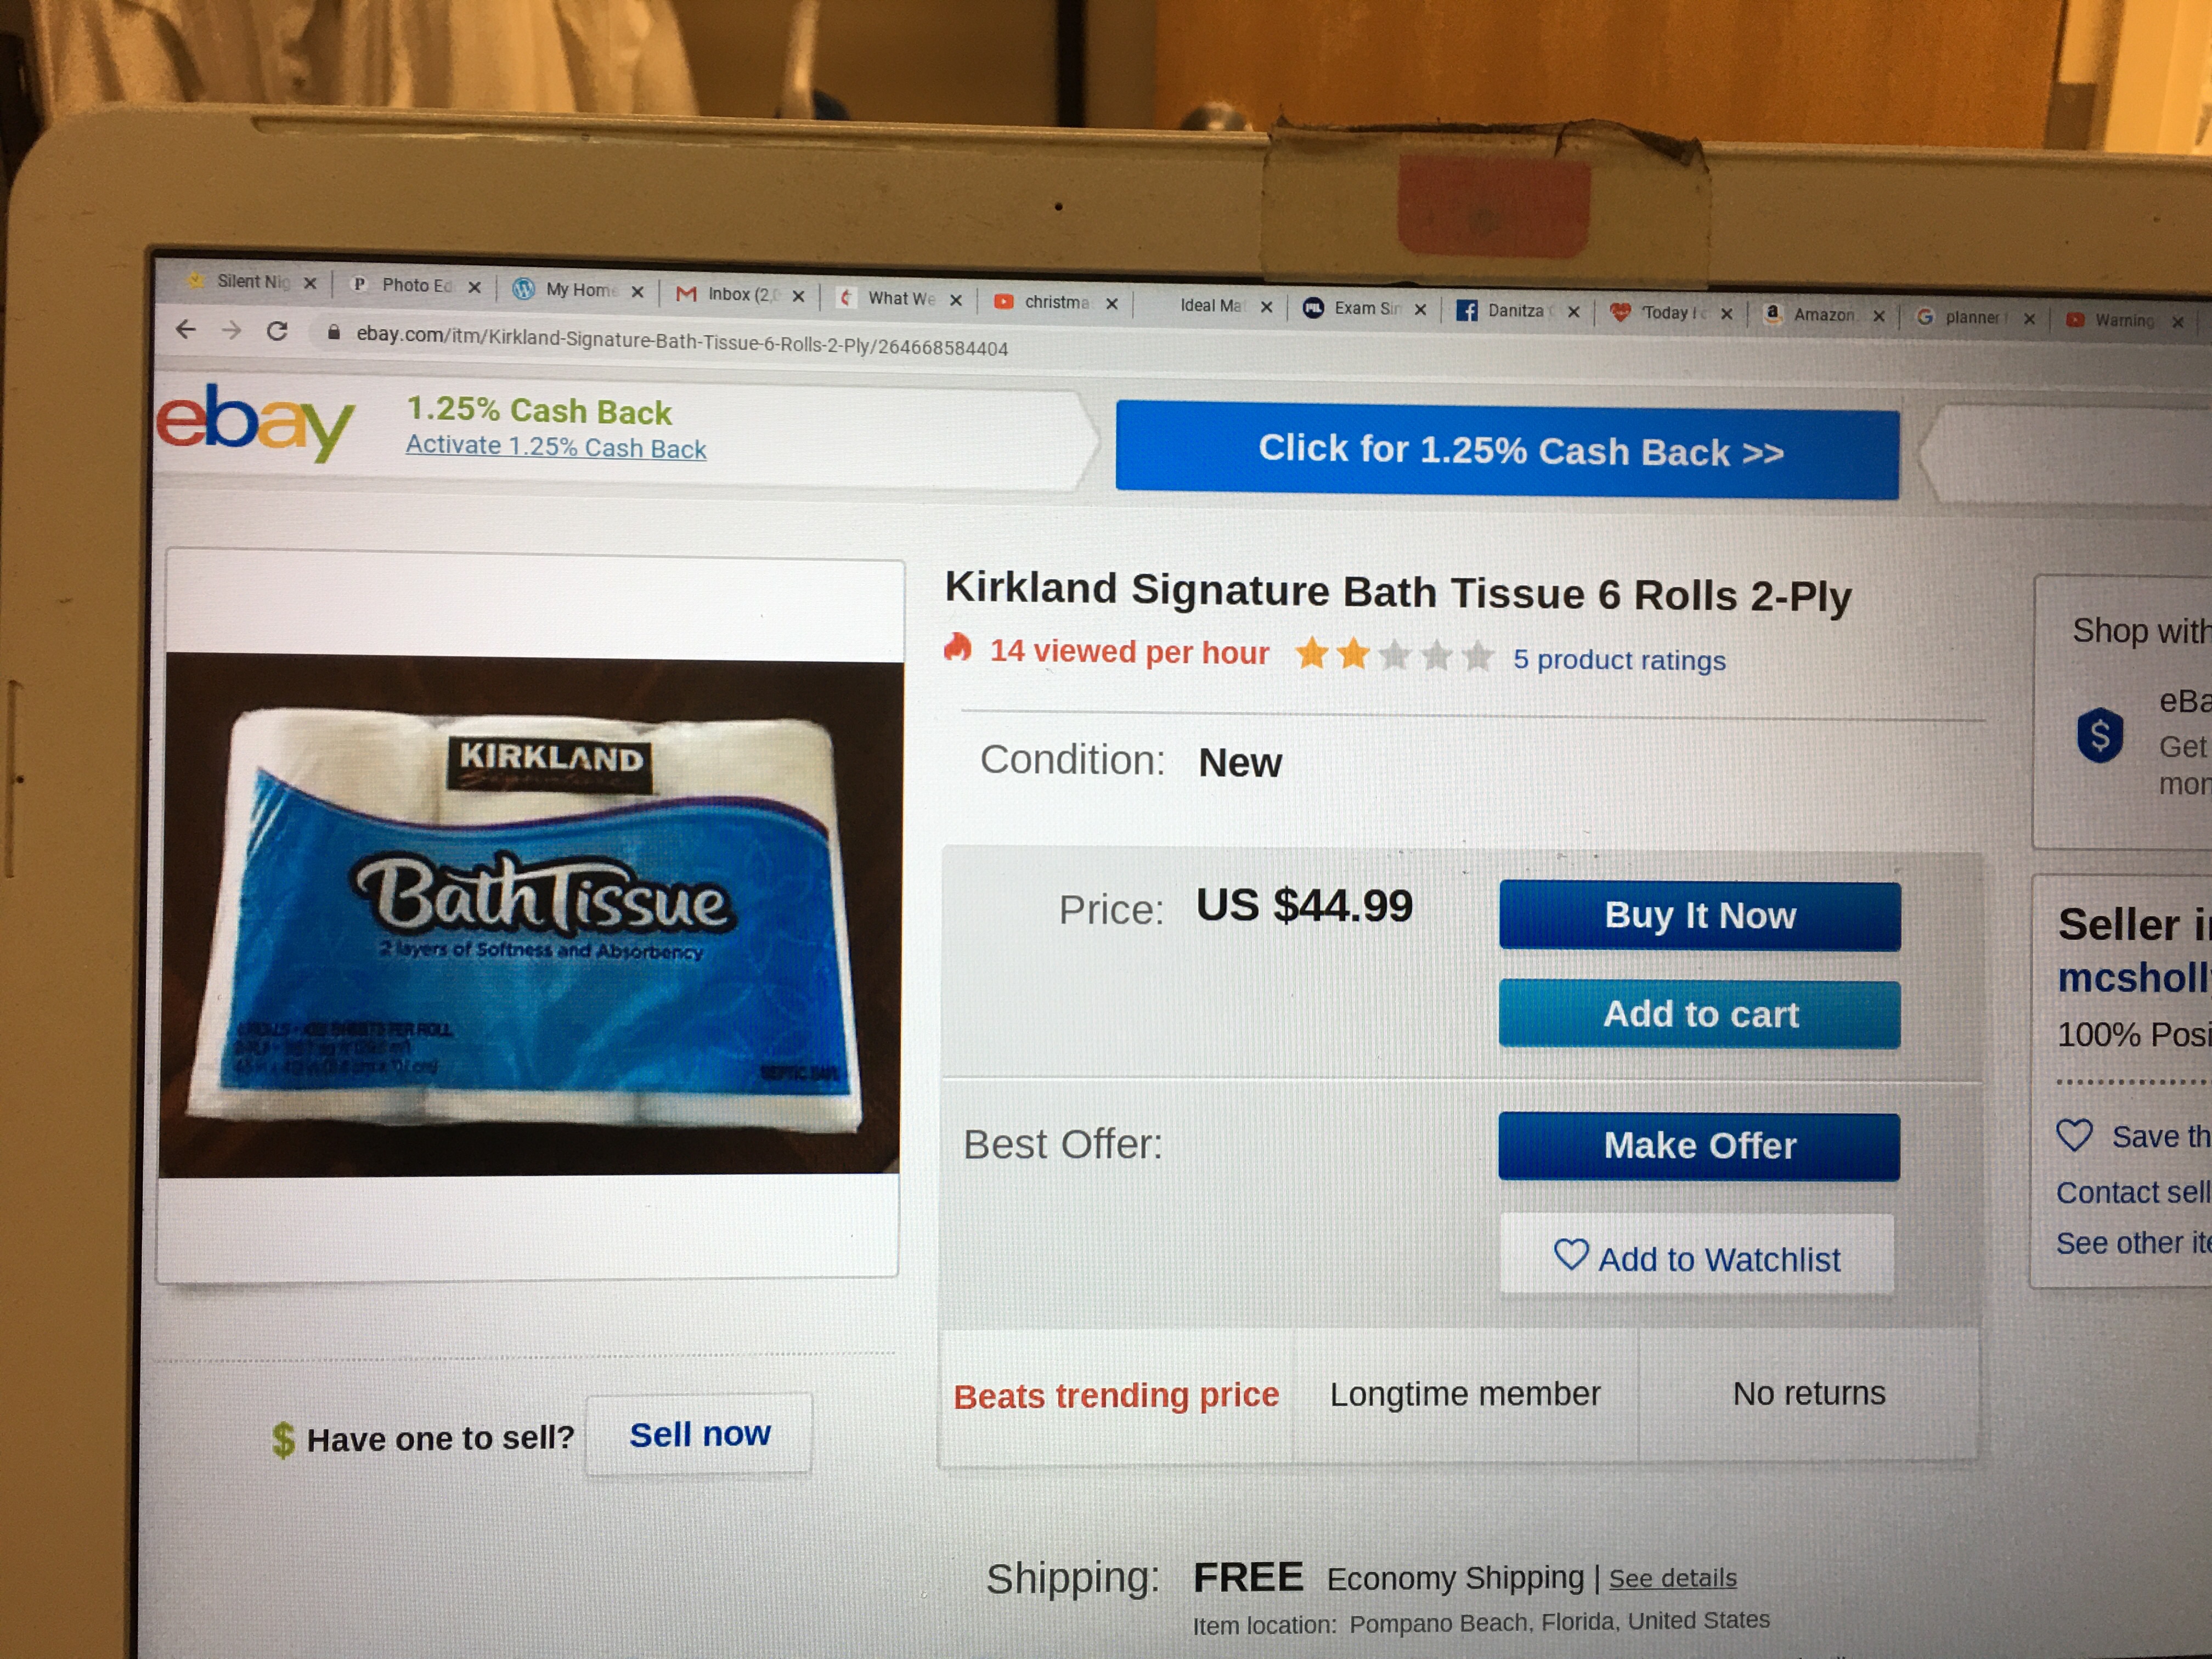2212x1659 pixels.
Task: Click the Activate 1.25% Cash Back link
Action: 556,447
